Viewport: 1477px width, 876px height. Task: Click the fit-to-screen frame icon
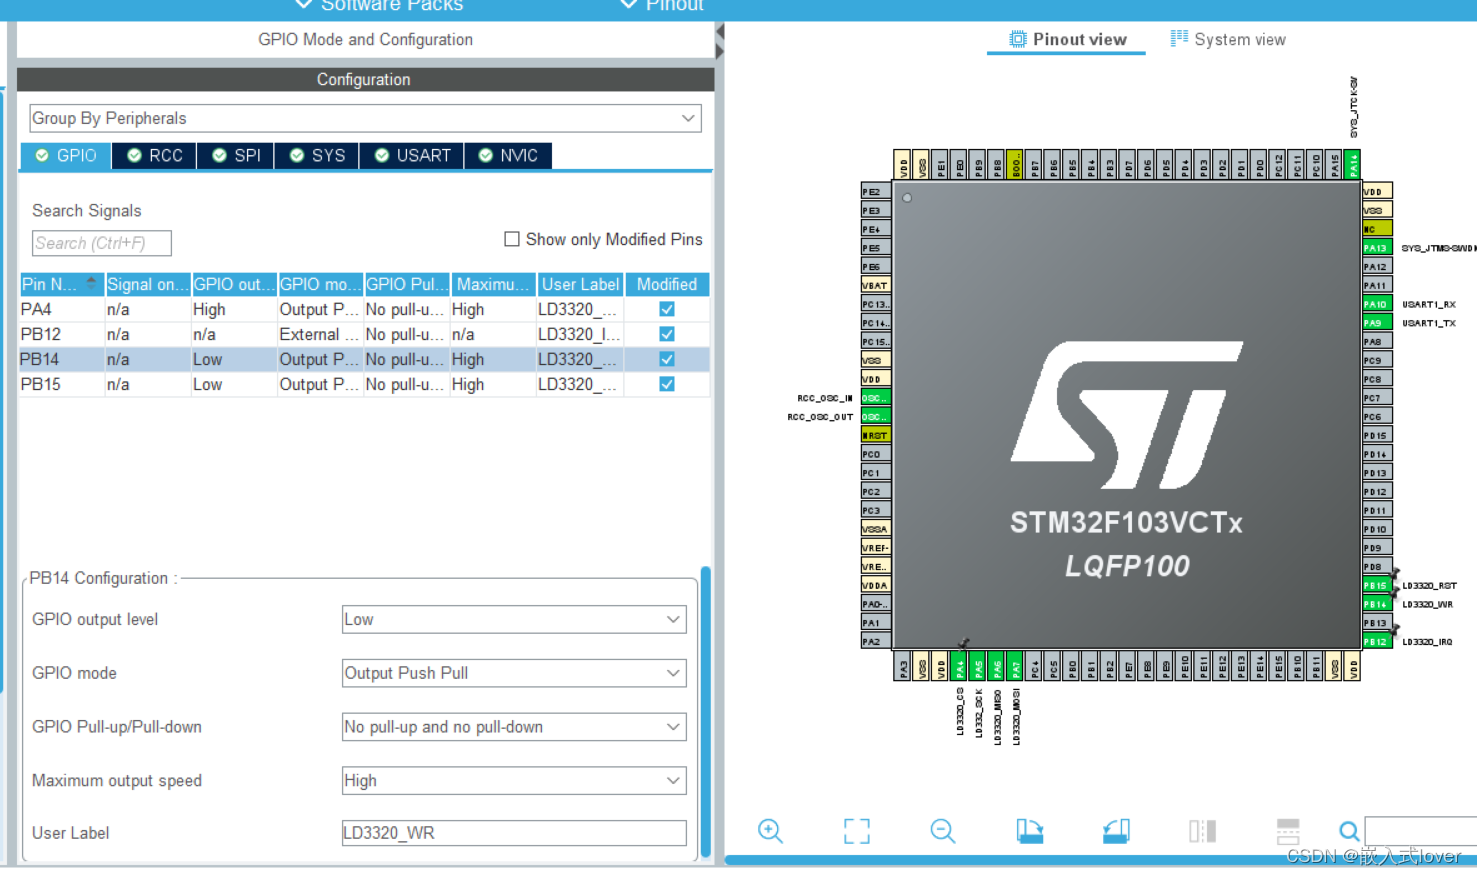pos(857,831)
